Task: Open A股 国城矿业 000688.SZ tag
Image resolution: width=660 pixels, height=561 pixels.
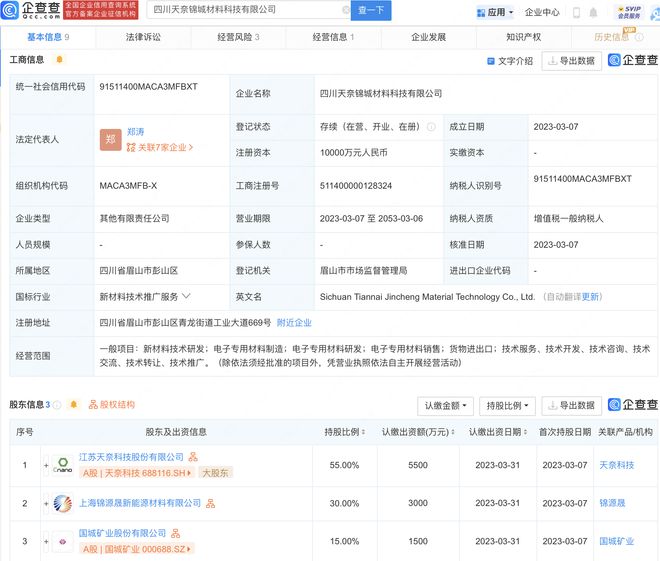Action: pos(137,549)
